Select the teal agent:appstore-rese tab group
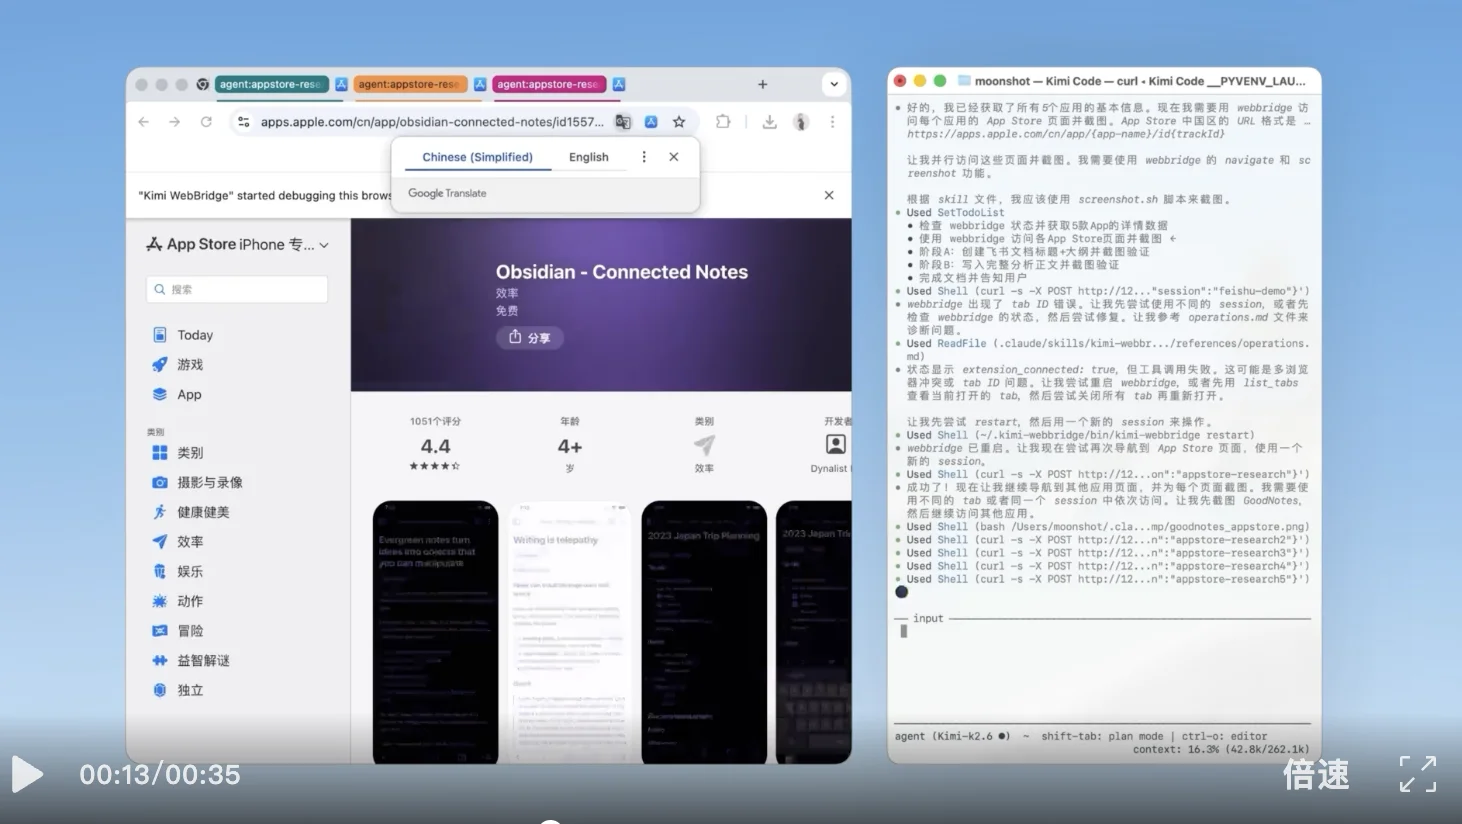This screenshot has height=824, width=1462. tap(270, 84)
